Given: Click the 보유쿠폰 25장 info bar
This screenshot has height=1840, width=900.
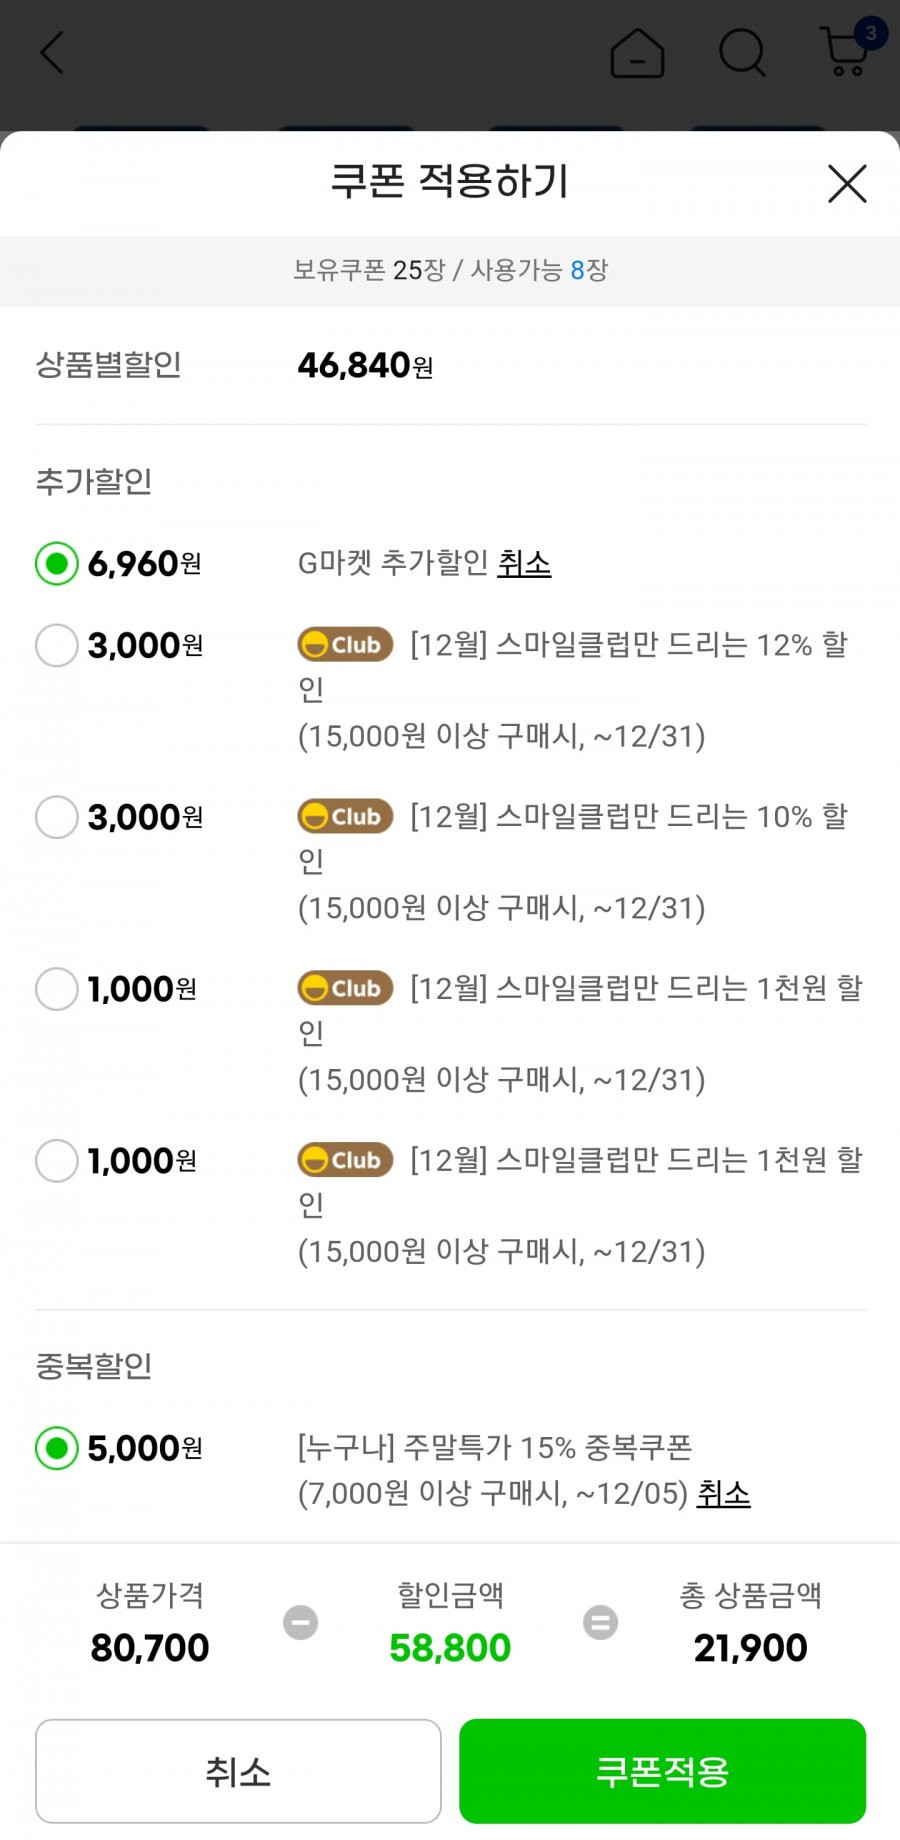Looking at the screenshot, I should 450,271.
